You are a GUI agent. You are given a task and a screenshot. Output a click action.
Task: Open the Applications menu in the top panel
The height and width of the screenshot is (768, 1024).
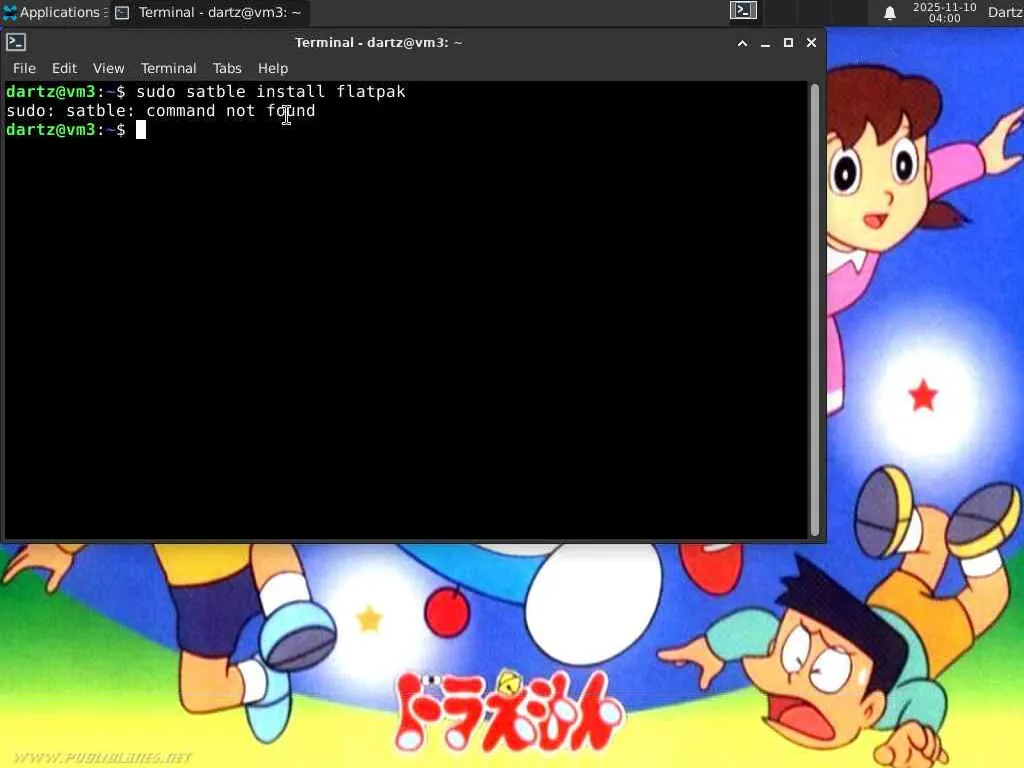[55, 12]
